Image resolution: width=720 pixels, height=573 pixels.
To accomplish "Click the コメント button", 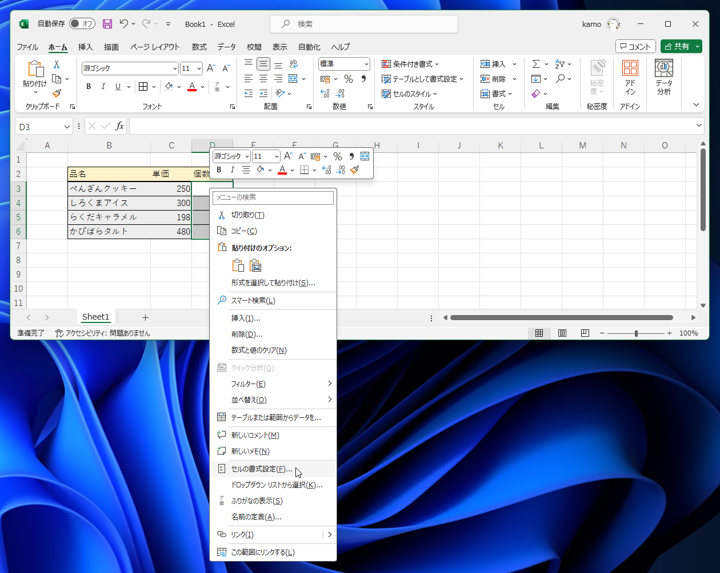I will (x=635, y=46).
